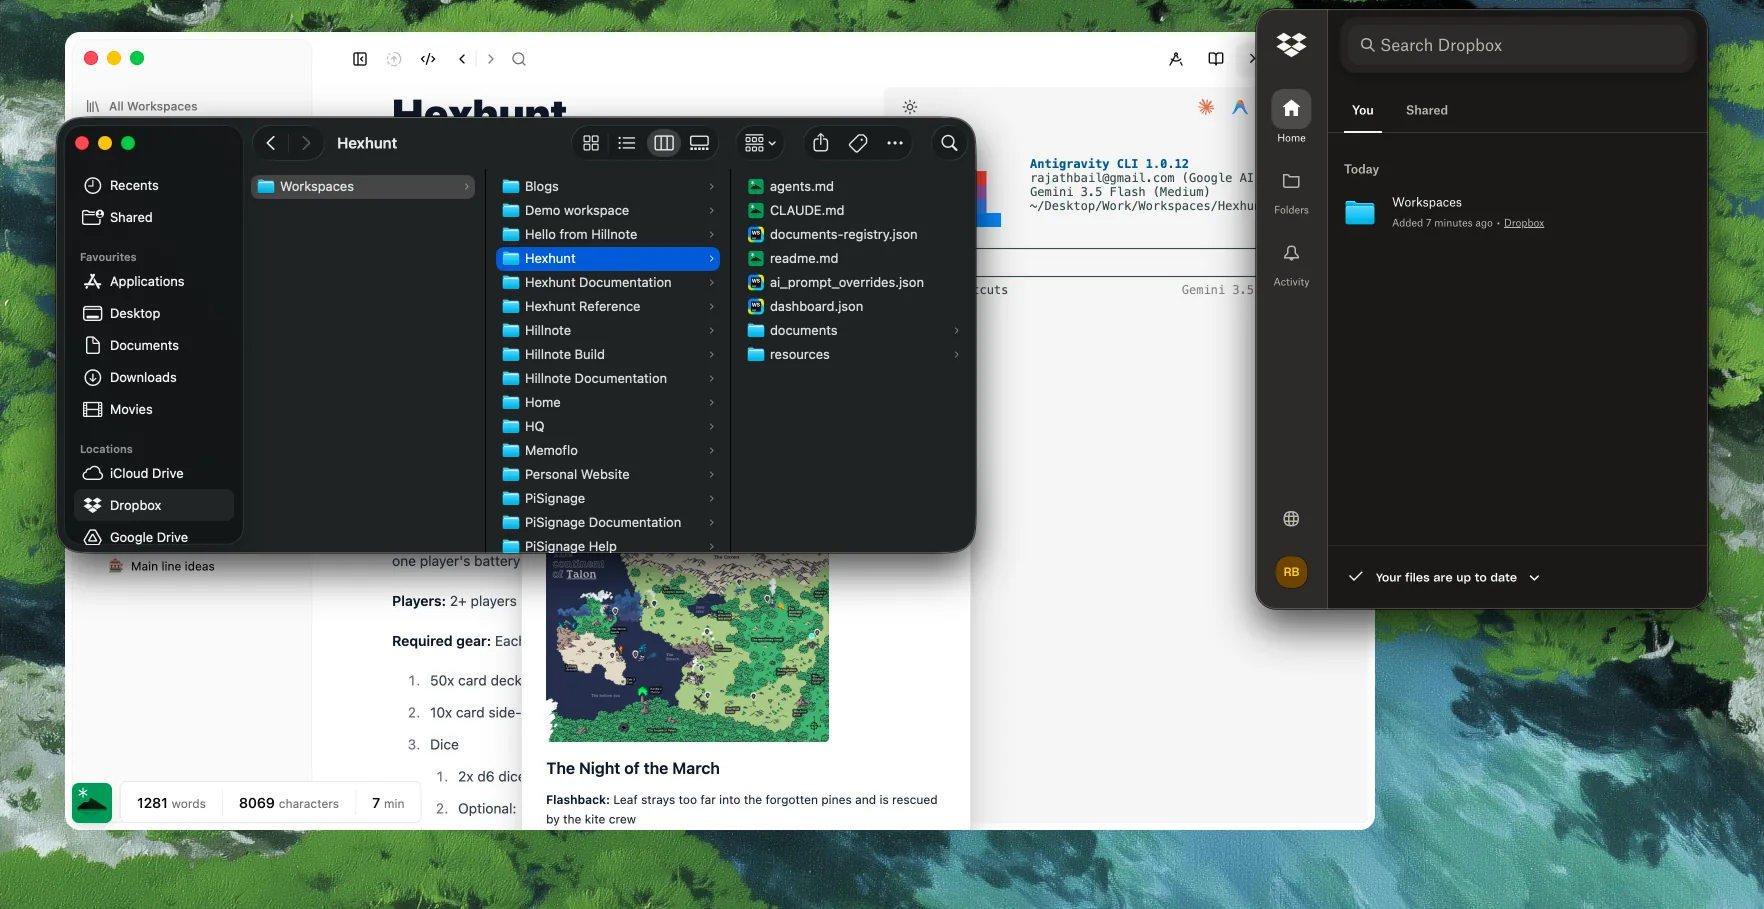Click the Hillnote person icon in toolbar

[1176, 59]
